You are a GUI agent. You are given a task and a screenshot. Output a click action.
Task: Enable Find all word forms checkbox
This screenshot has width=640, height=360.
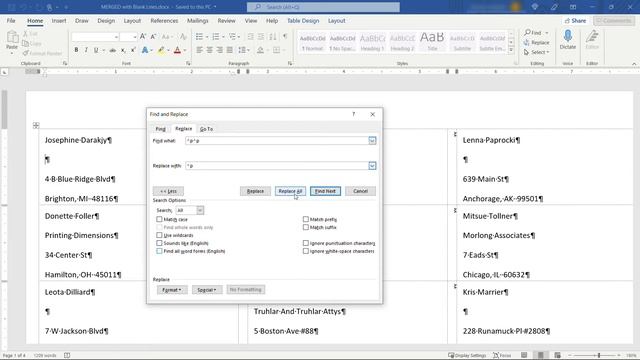(159, 251)
